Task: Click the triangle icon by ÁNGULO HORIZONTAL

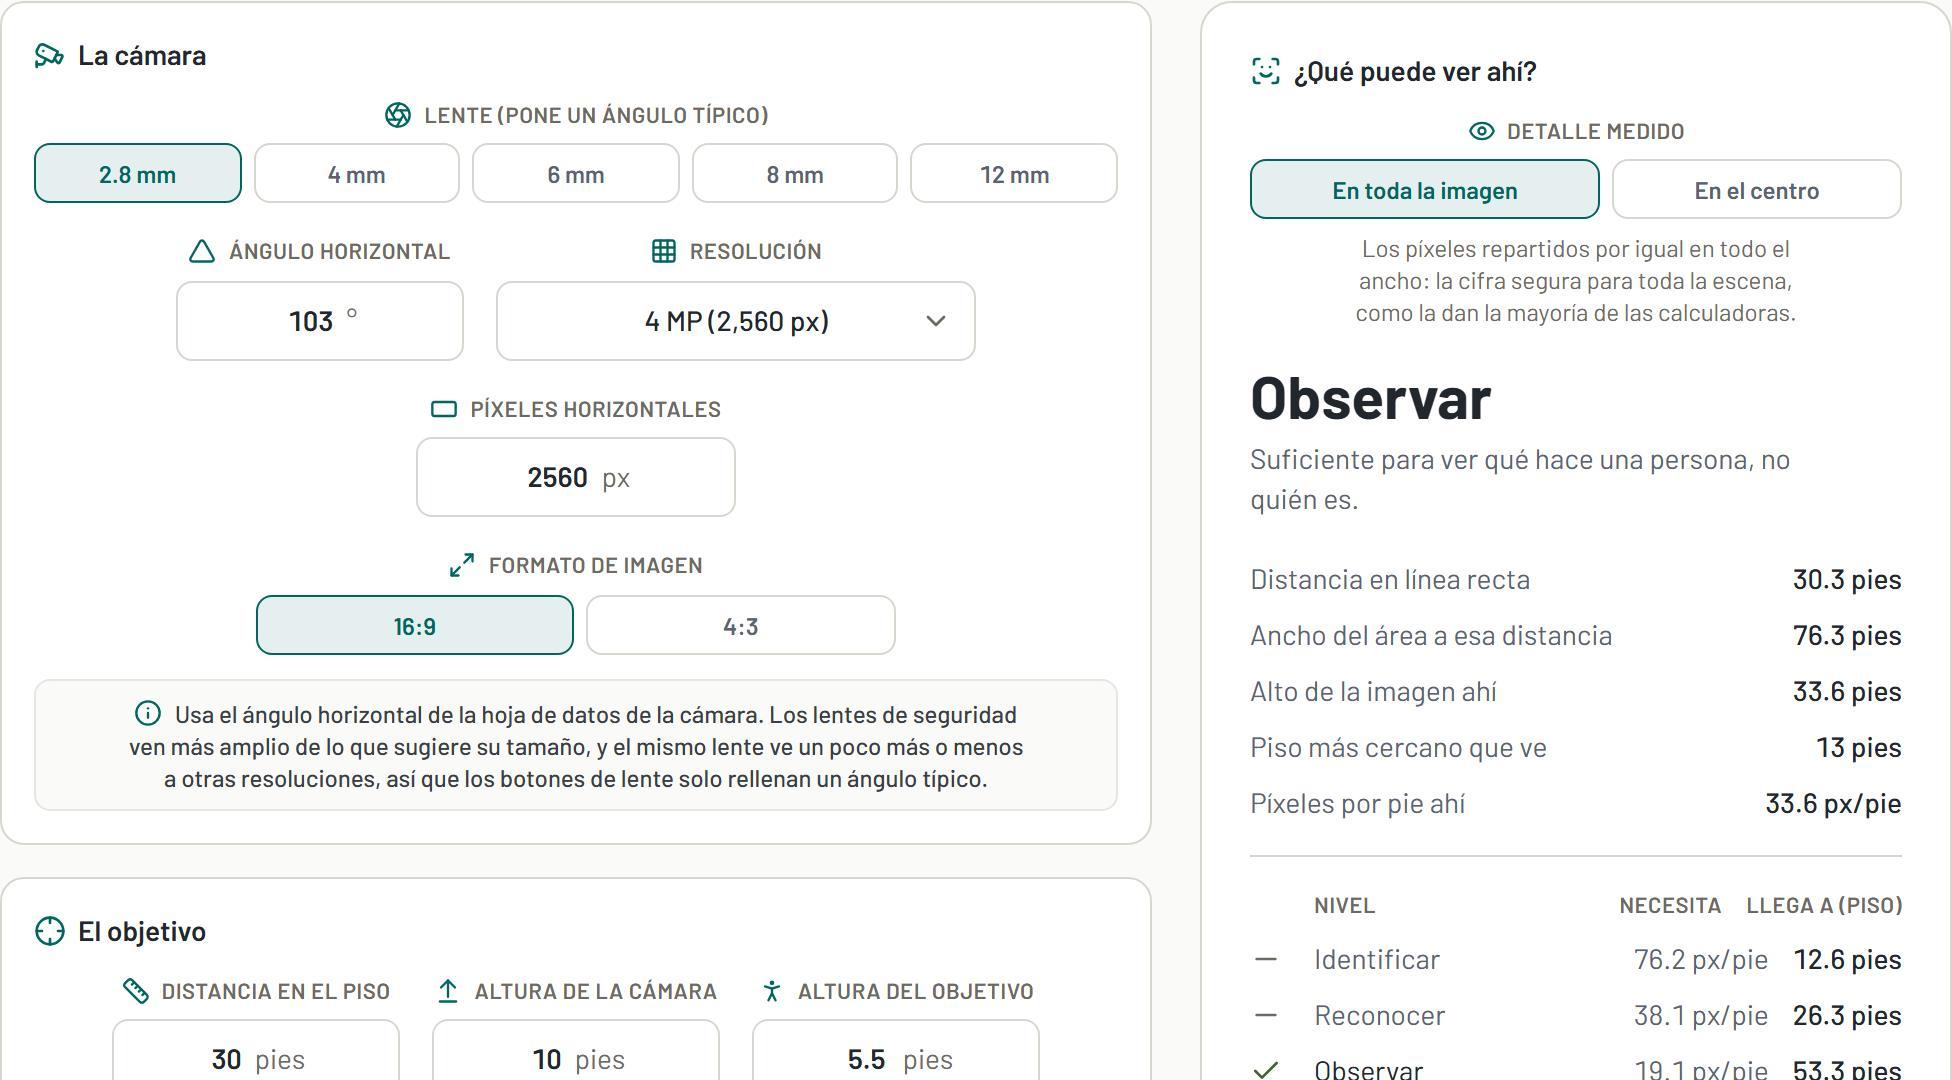Action: (202, 251)
